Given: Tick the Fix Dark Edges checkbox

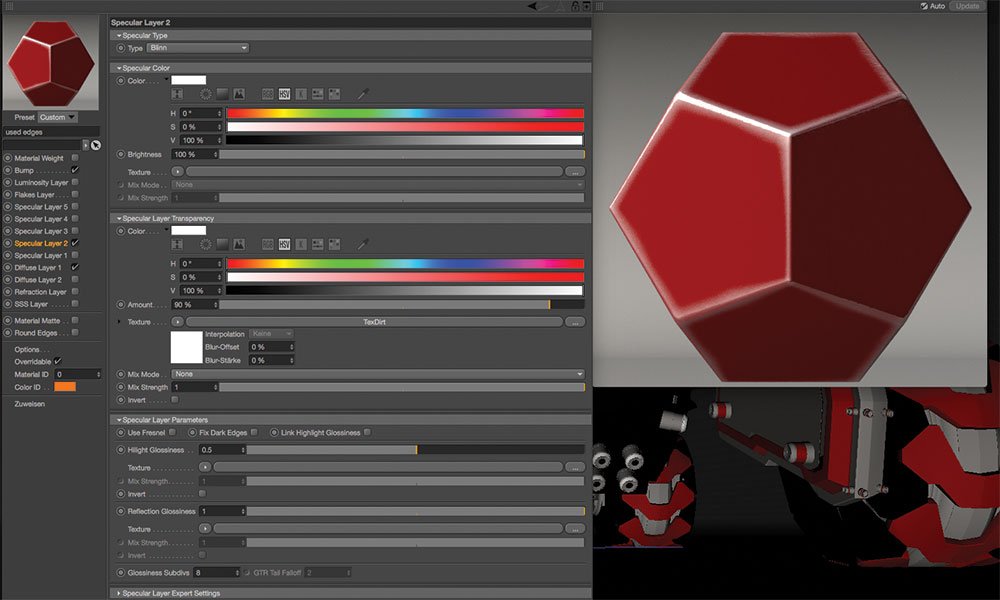Looking at the screenshot, I should coord(254,432).
